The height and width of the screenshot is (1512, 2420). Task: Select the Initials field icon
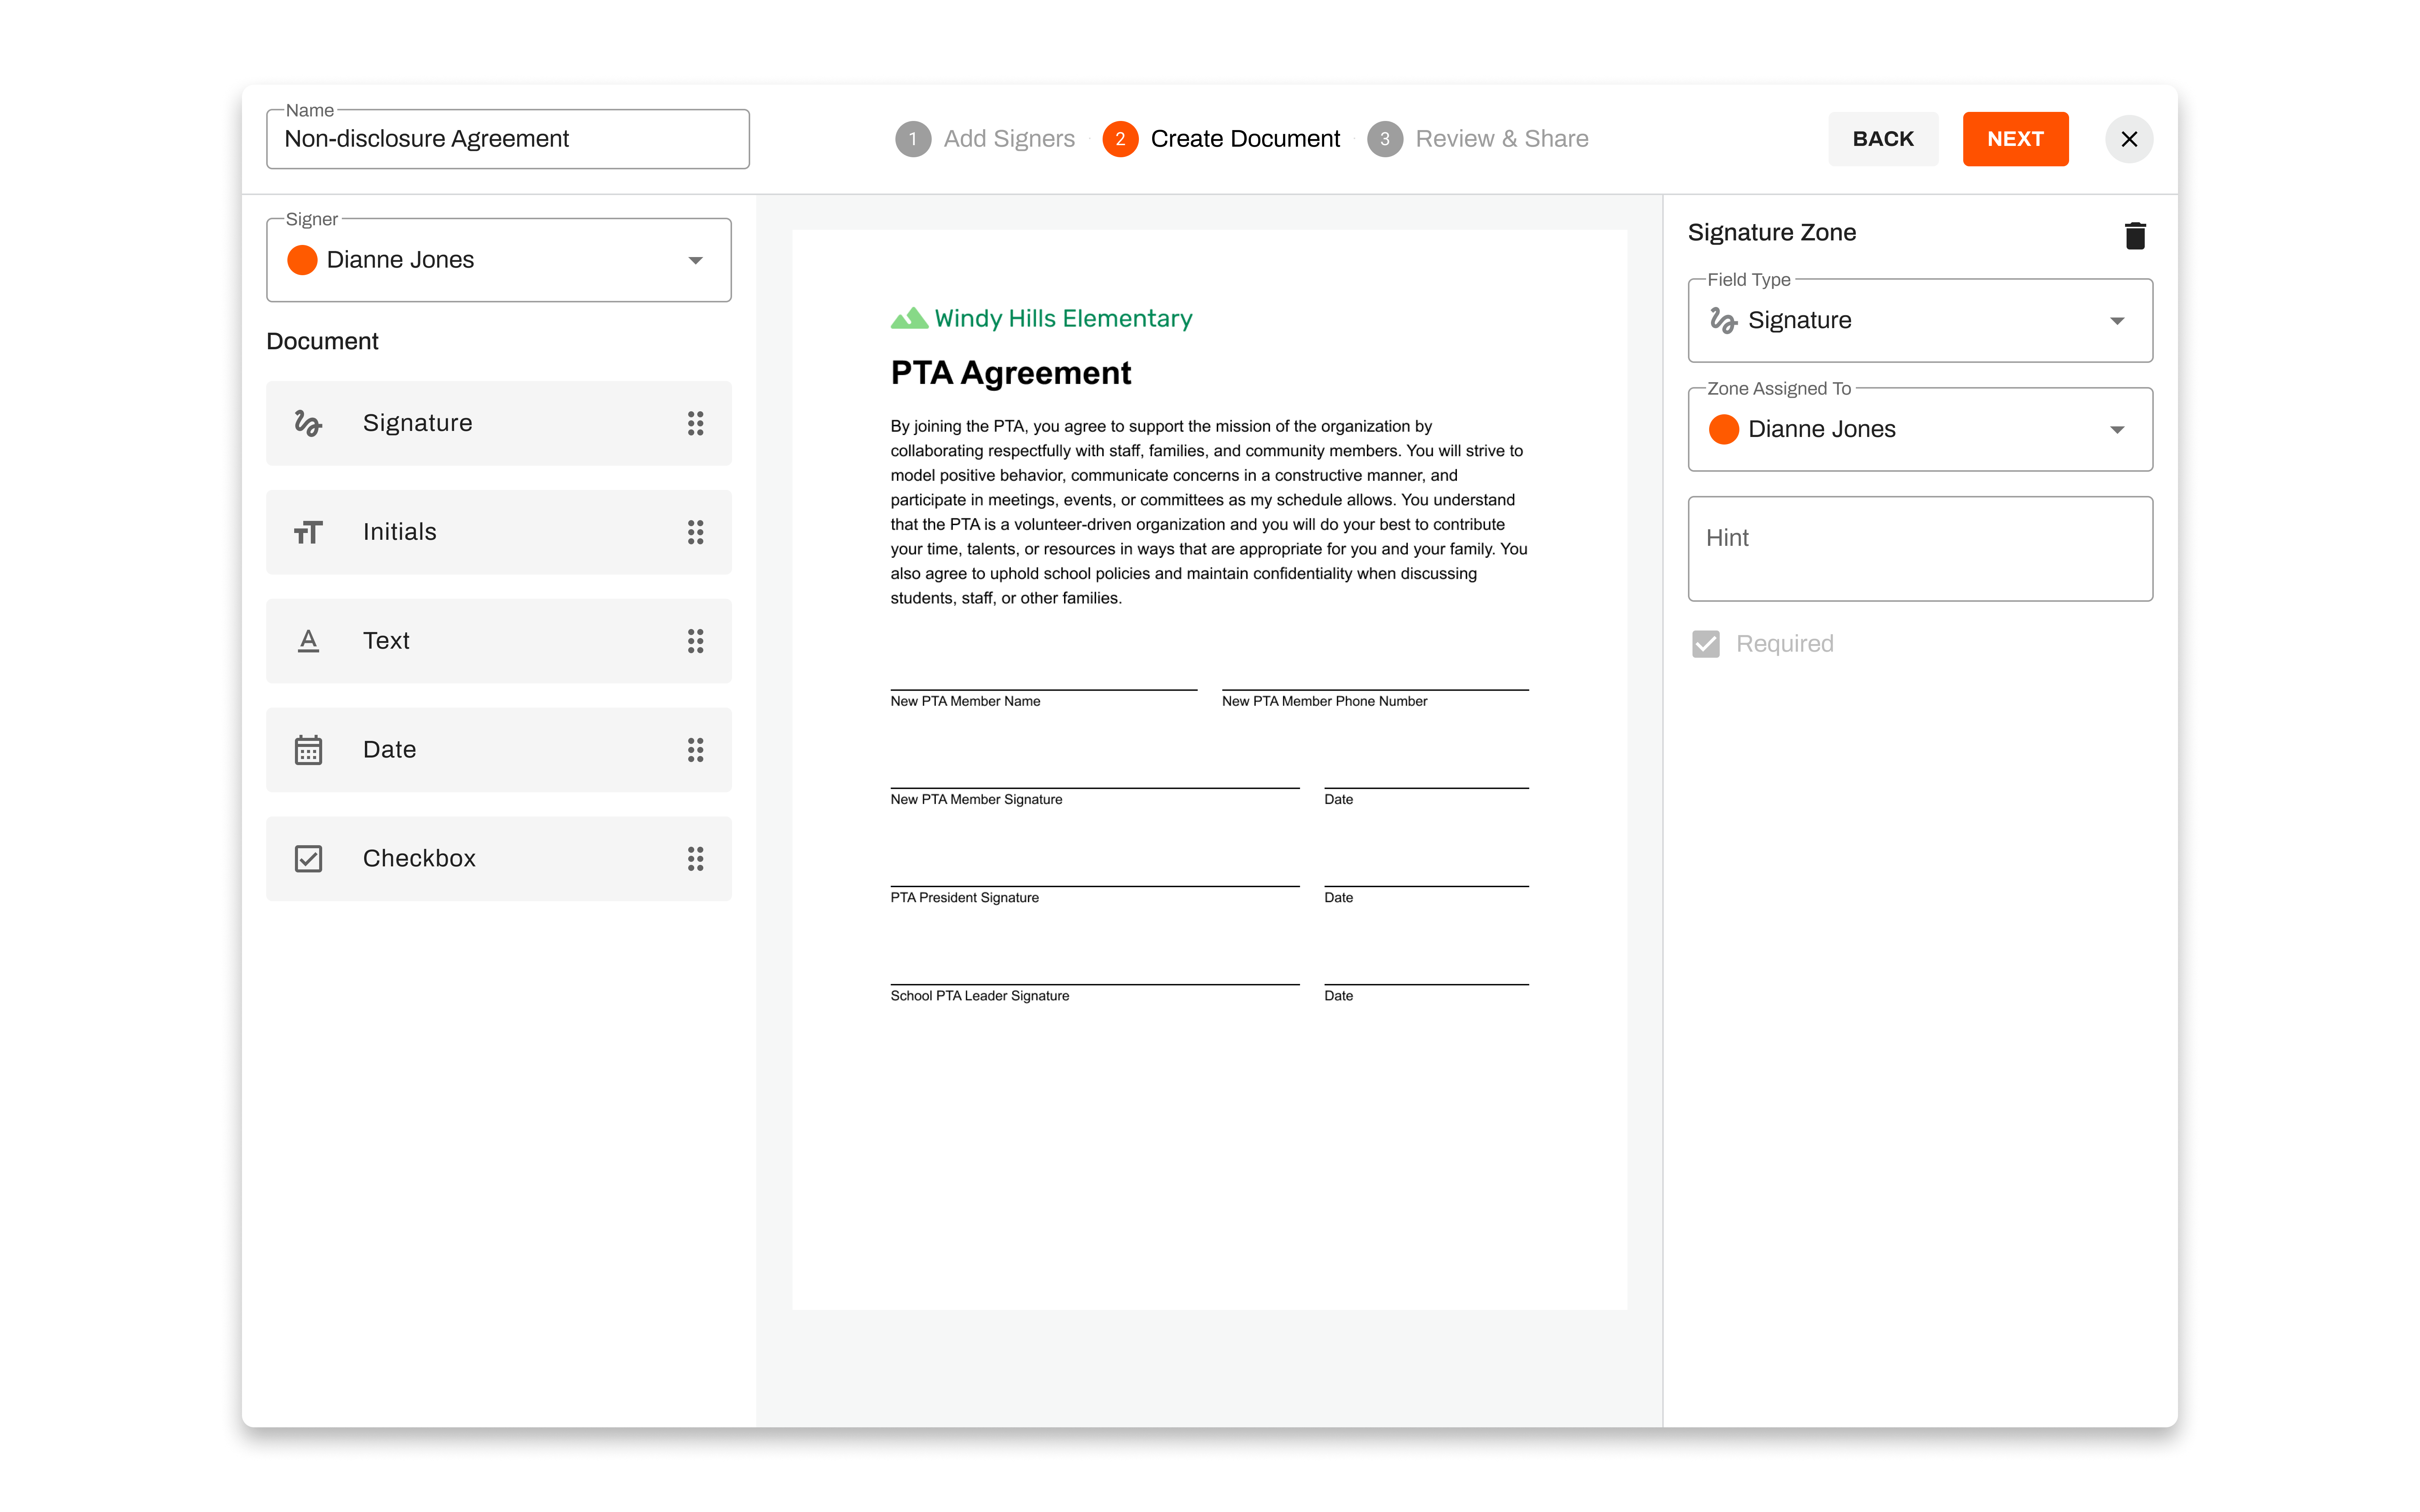pyautogui.click(x=308, y=531)
